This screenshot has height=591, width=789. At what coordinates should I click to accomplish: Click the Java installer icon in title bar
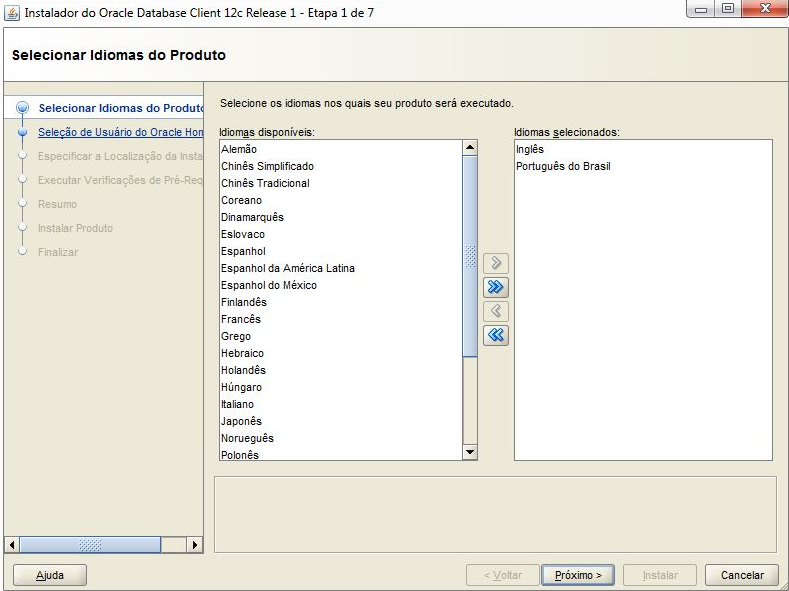point(12,13)
